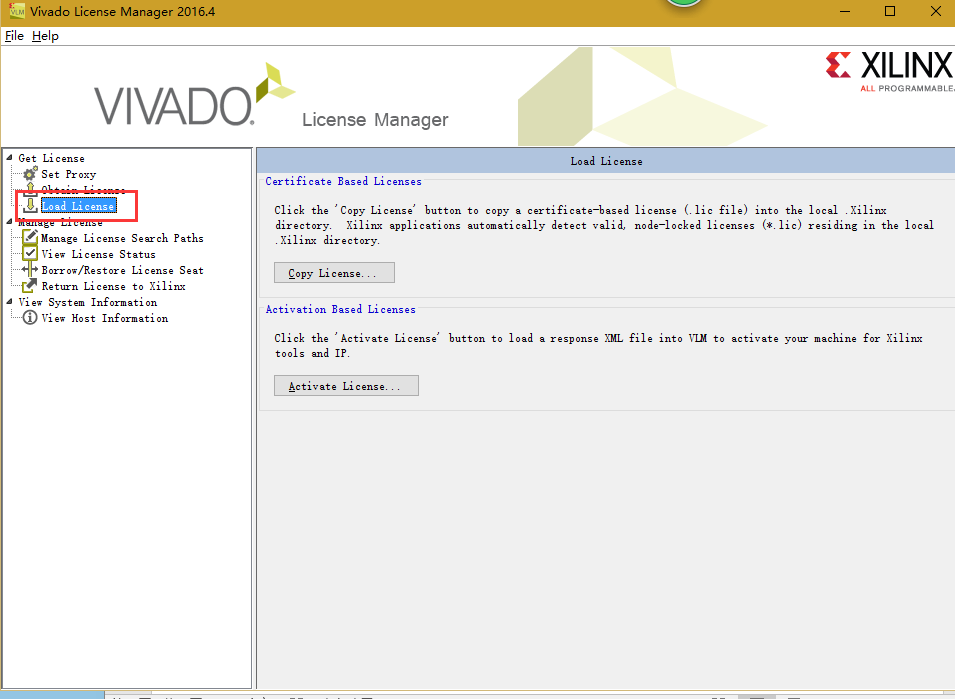Select Load License in the tree
Screen dimensions: 955x699
click(x=79, y=206)
